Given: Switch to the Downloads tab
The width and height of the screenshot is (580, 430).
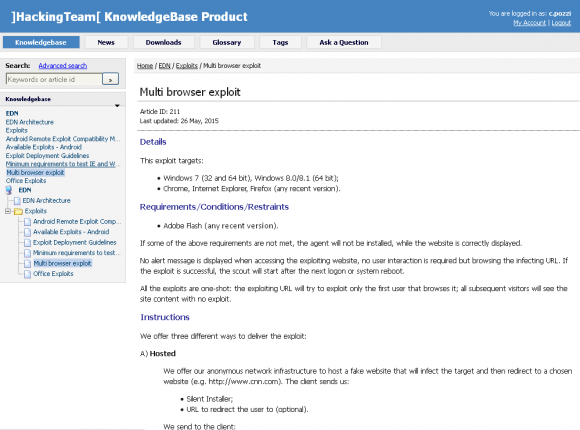Looking at the screenshot, I should 163,42.
